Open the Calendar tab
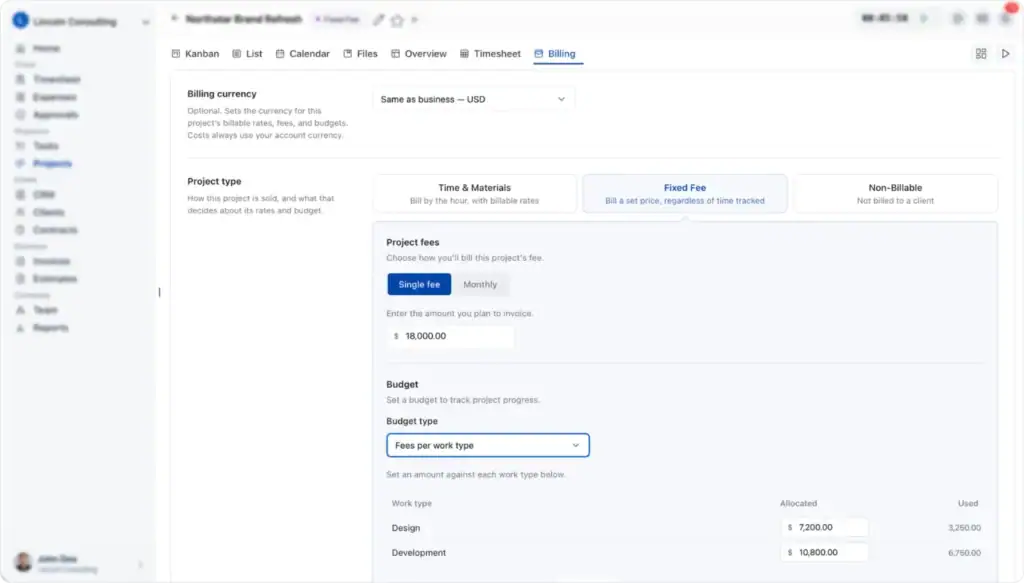The width and height of the screenshot is (1024, 583). pyautogui.click(x=302, y=54)
